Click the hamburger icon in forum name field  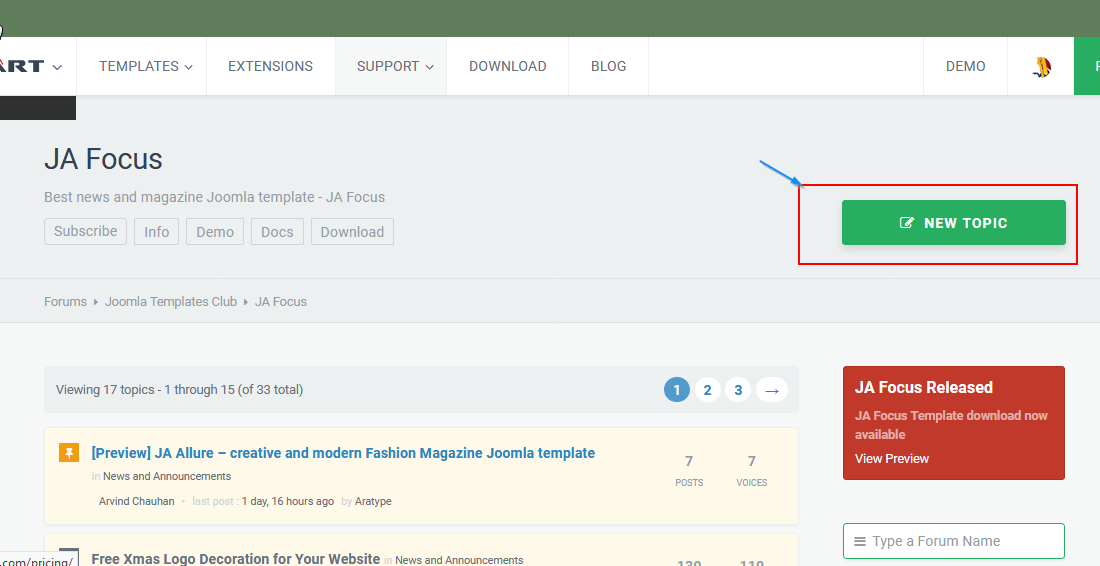pos(859,541)
